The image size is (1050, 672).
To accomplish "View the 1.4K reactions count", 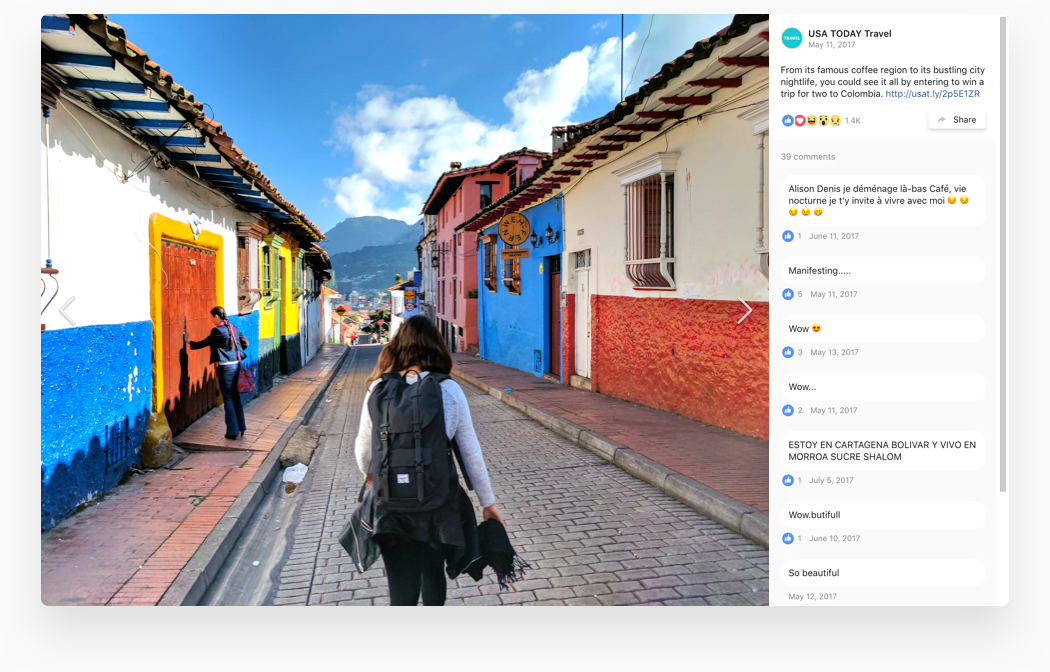I will [x=852, y=120].
